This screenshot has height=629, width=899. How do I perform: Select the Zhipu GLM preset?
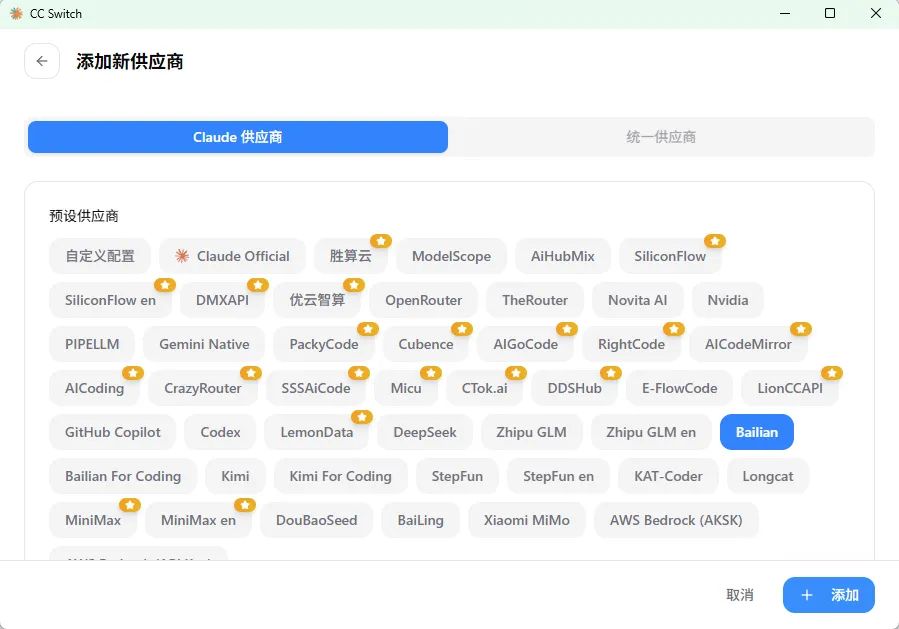[531, 432]
